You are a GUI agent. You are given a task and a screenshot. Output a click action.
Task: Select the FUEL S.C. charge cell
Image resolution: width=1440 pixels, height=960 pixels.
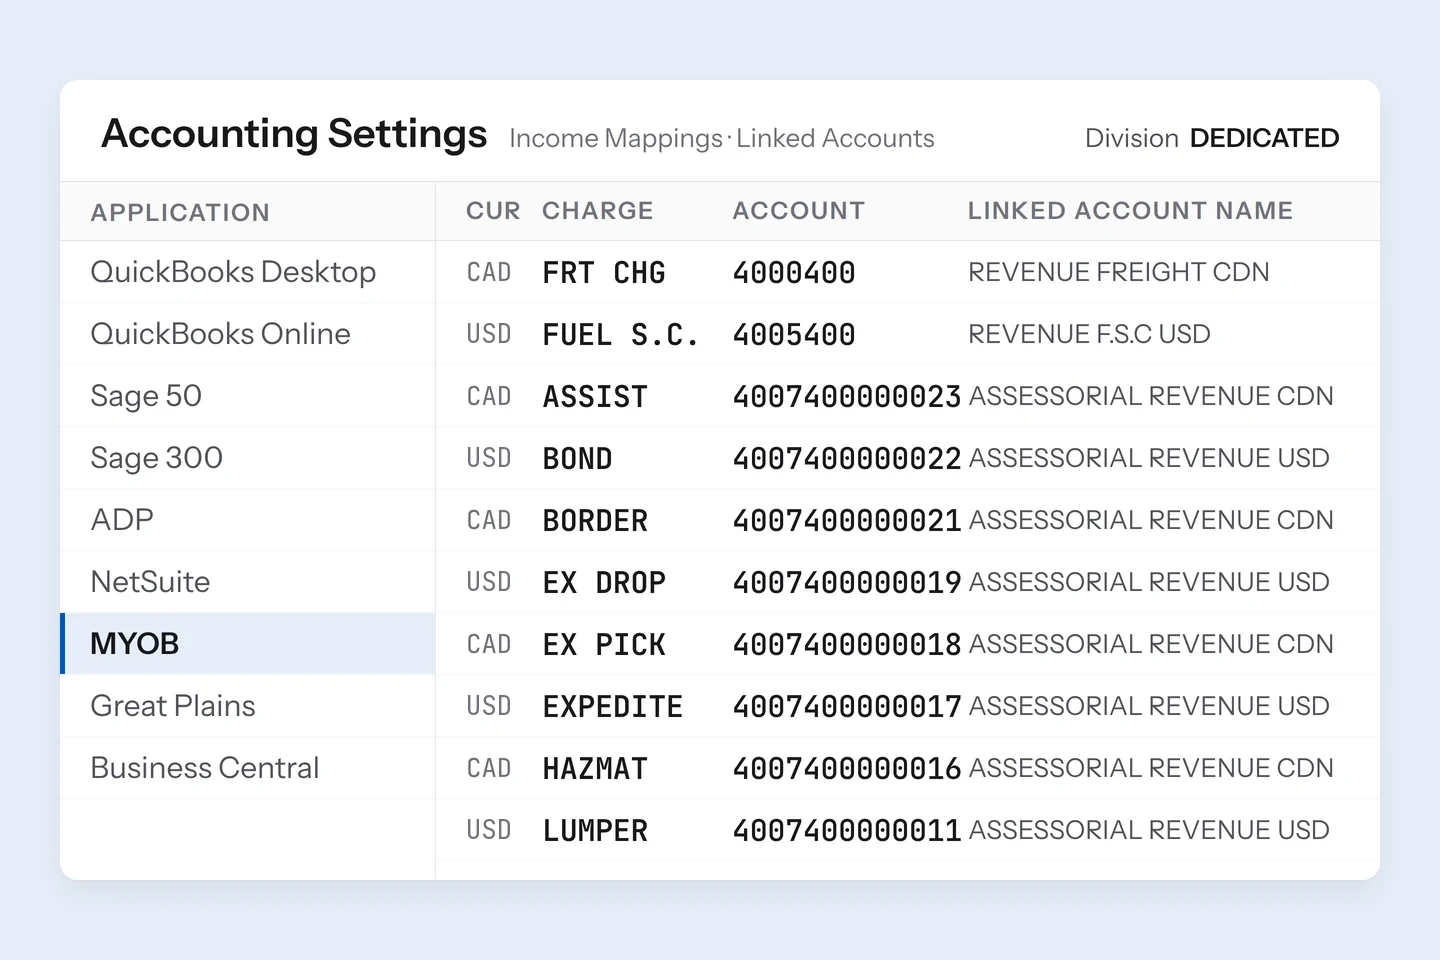click(621, 334)
